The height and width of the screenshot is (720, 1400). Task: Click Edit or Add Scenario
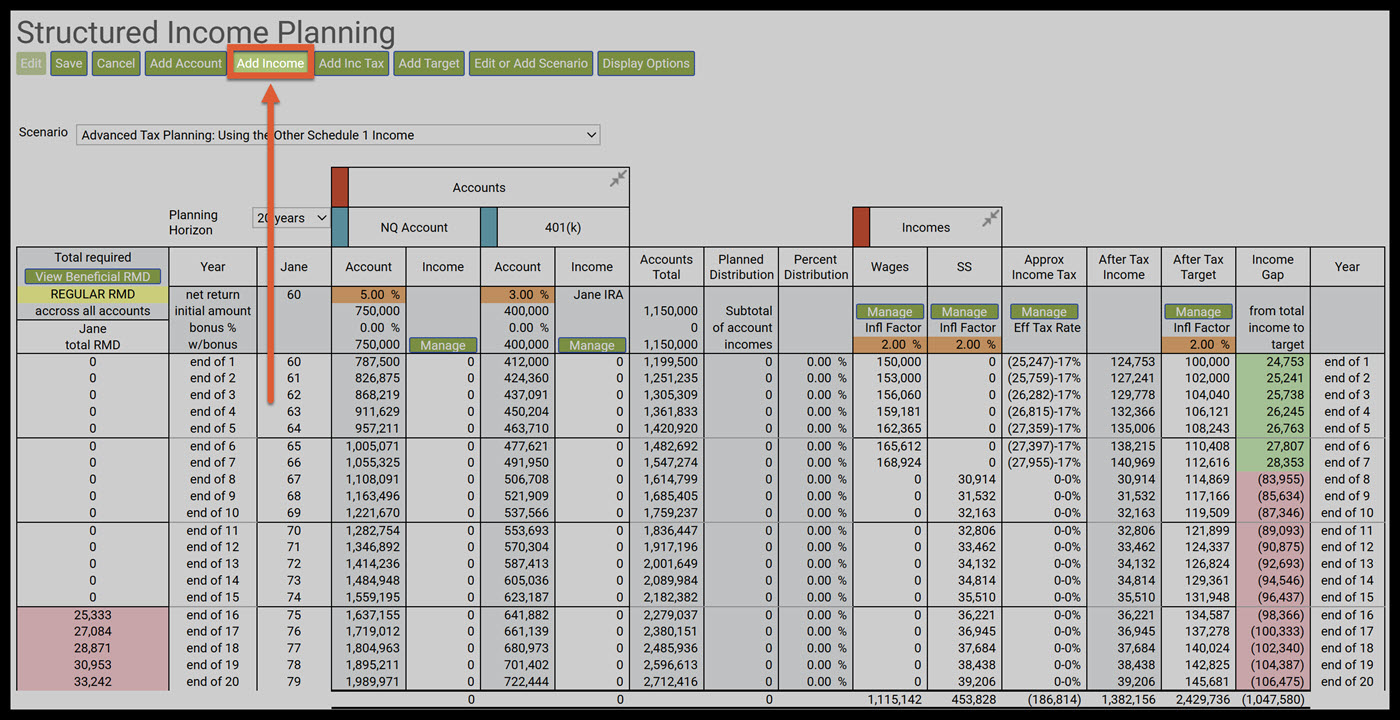tap(530, 63)
